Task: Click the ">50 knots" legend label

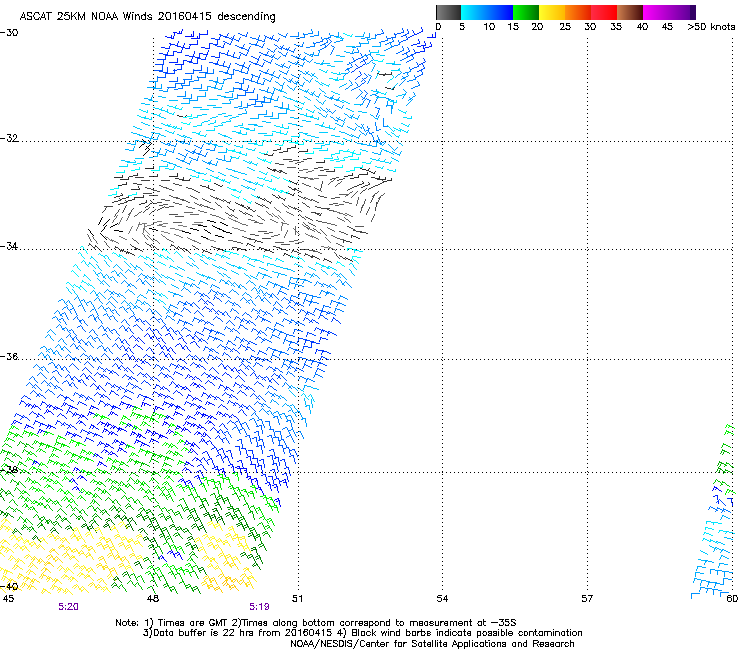Action: (711, 27)
